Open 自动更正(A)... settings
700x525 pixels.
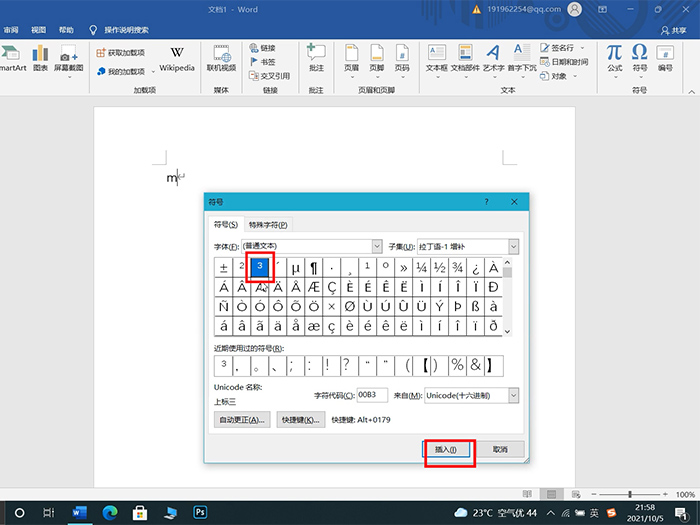pos(242,420)
